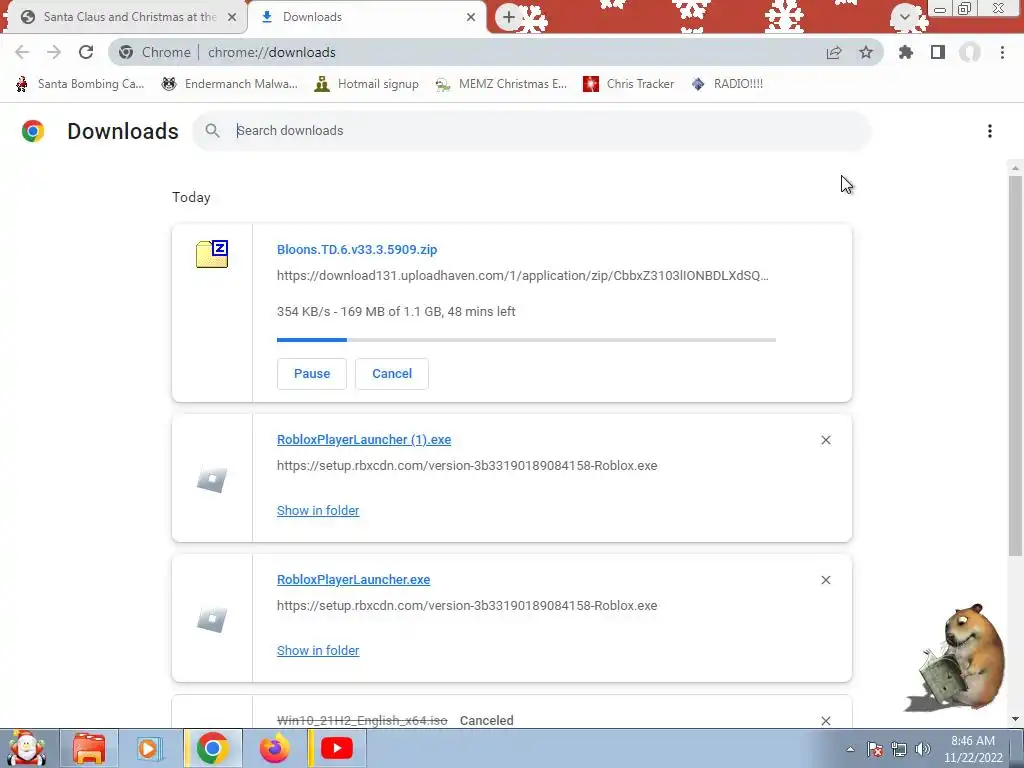Open RobloxPlayerLauncher.exe
This screenshot has height=768, width=1024.
353,579
